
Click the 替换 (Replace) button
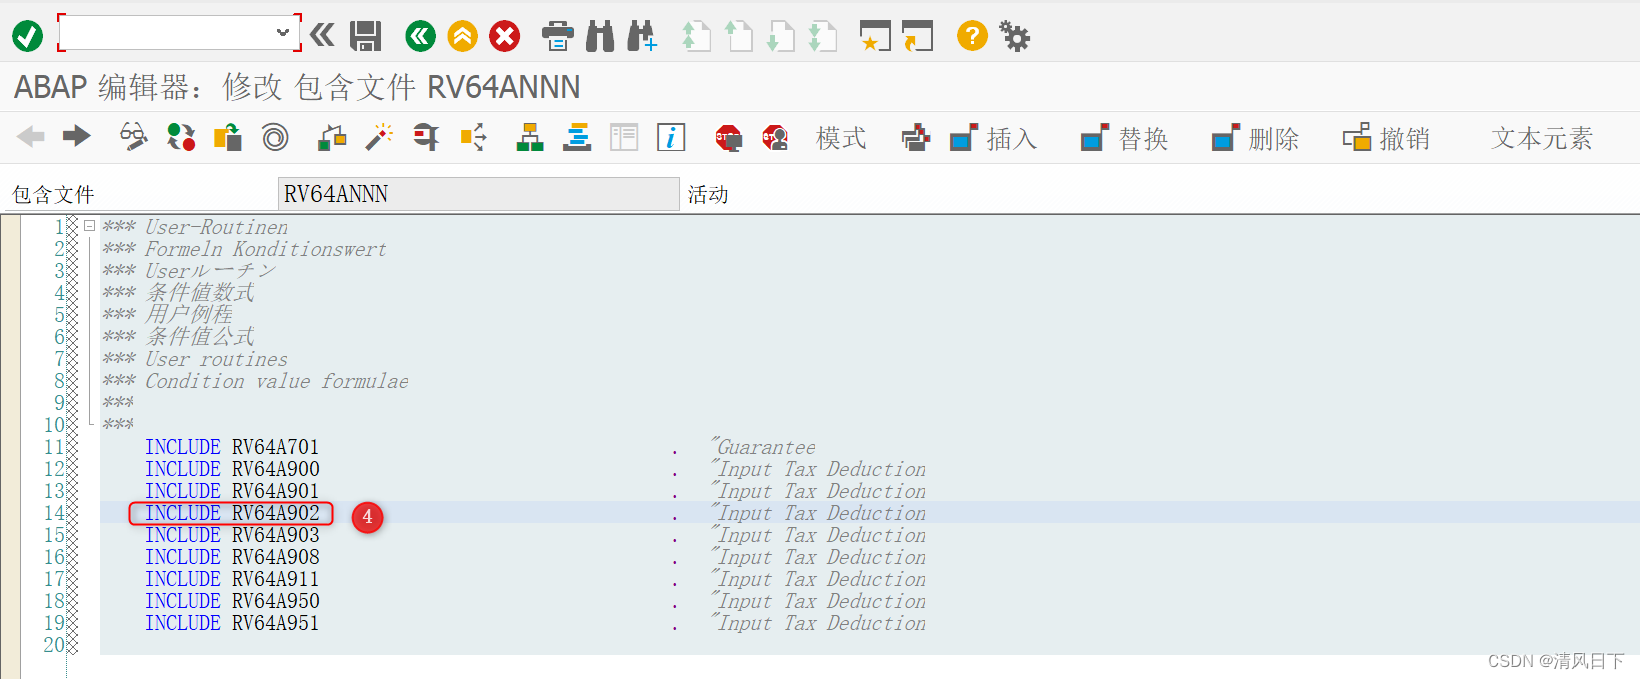click(x=1125, y=138)
